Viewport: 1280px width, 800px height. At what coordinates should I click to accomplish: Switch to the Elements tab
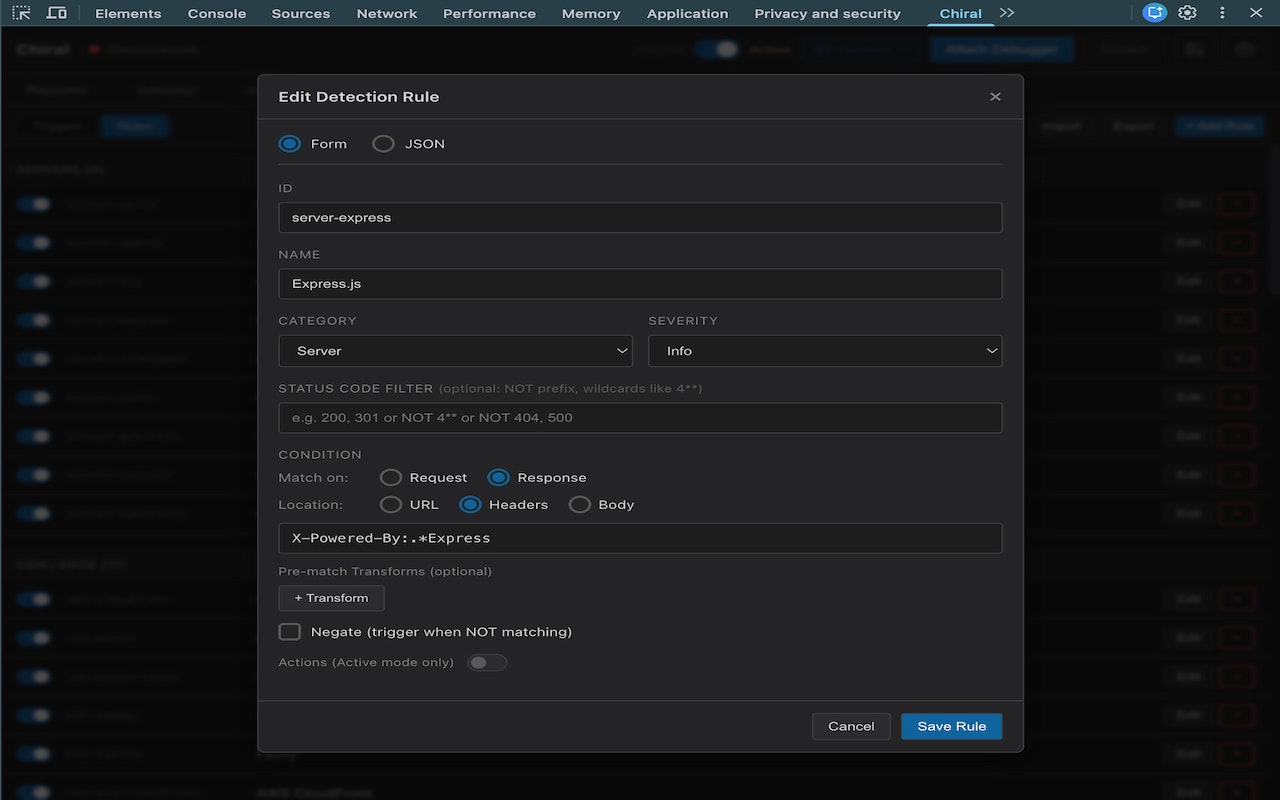point(128,13)
